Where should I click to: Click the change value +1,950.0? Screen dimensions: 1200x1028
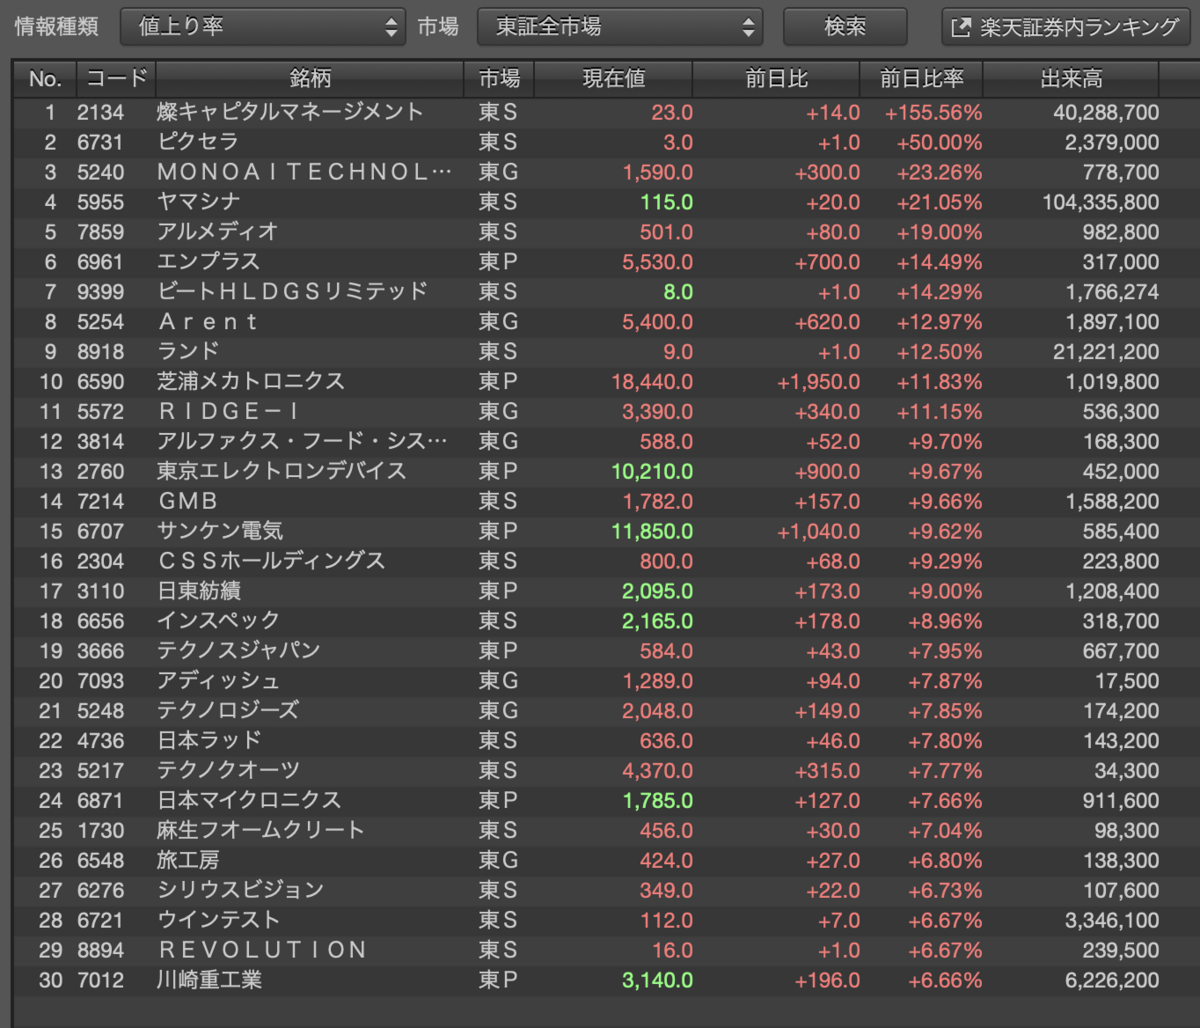click(818, 382)
